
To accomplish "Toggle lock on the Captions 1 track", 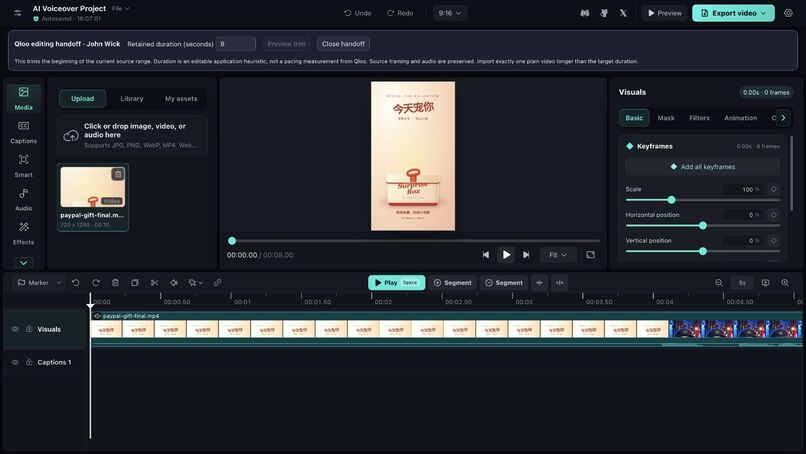I will [x=29, y=362].
